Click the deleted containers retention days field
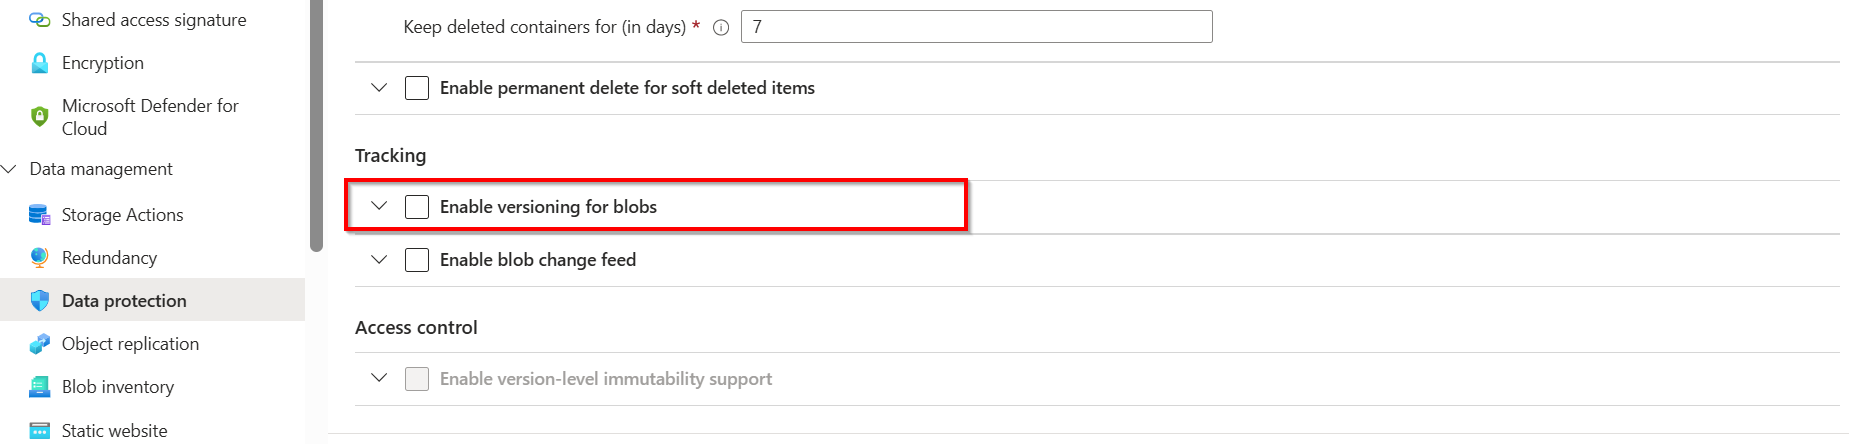The image size is (1849, 444). [x=976, y=27]
